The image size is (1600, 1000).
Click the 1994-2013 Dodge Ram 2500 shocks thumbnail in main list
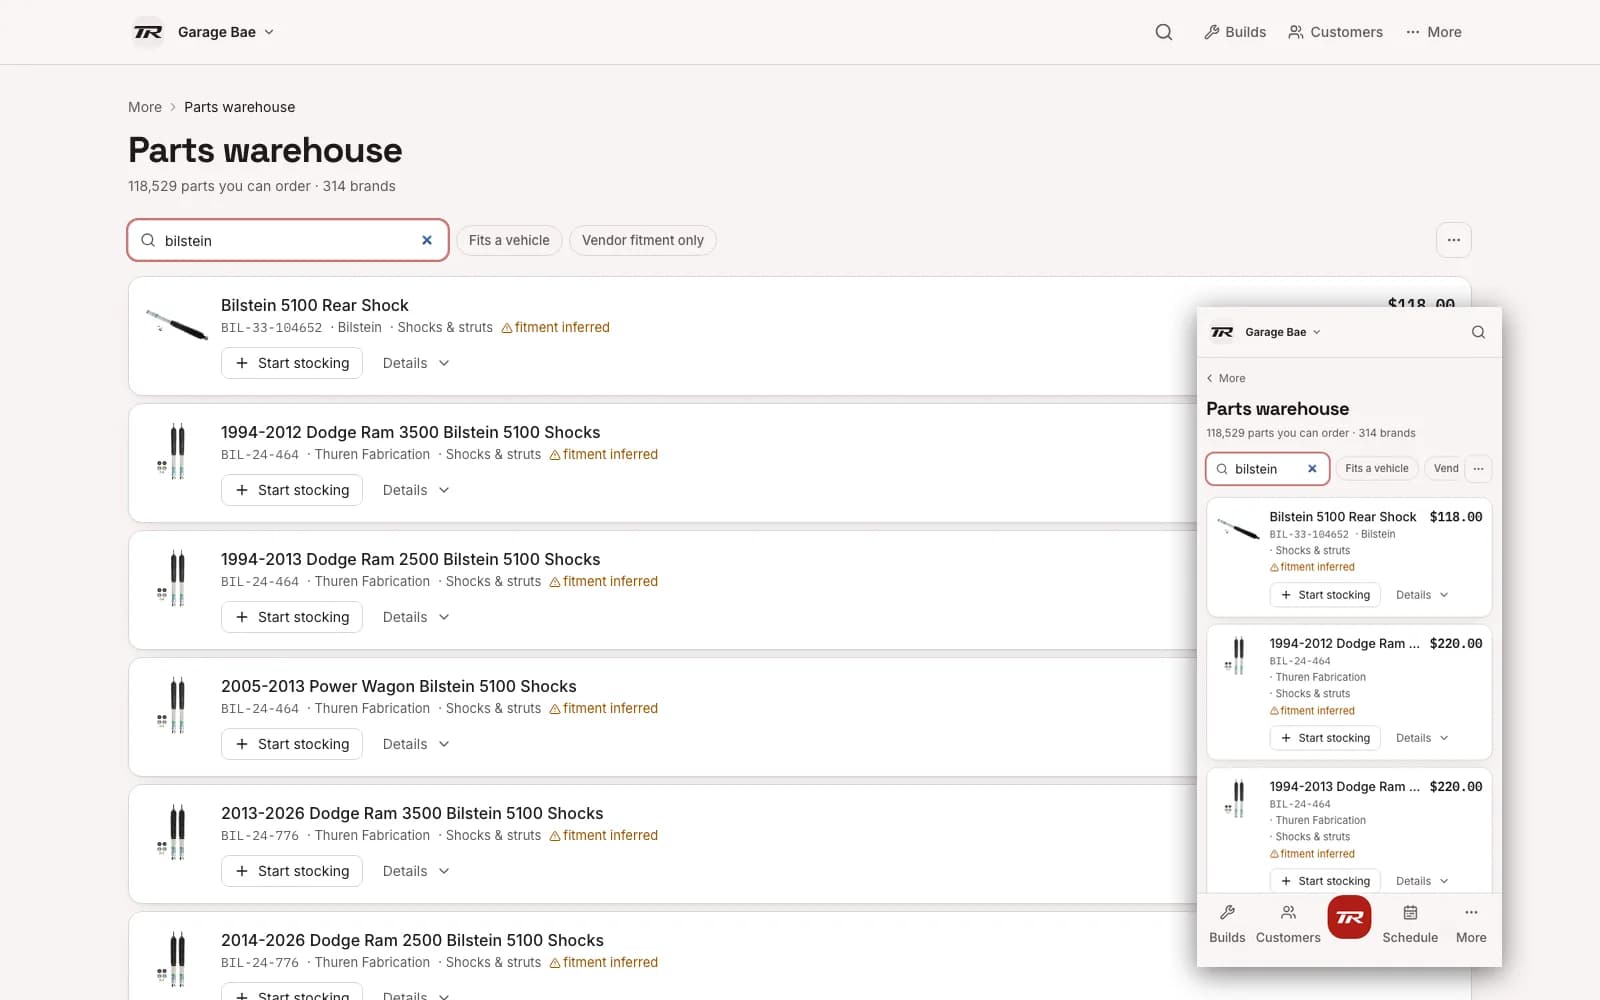(x=176, y=580)
